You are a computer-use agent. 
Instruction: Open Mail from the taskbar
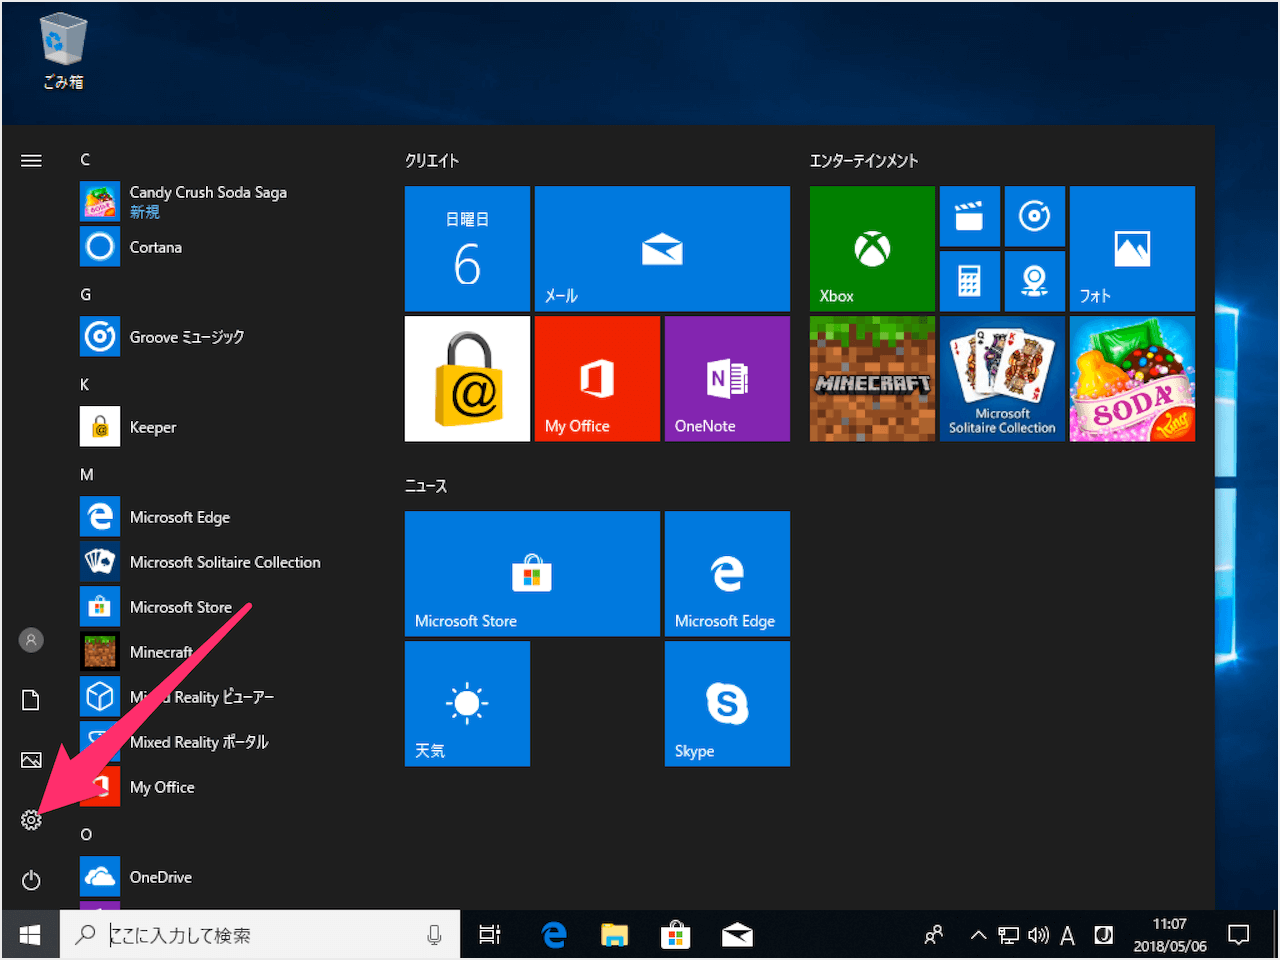pos(737,935)
